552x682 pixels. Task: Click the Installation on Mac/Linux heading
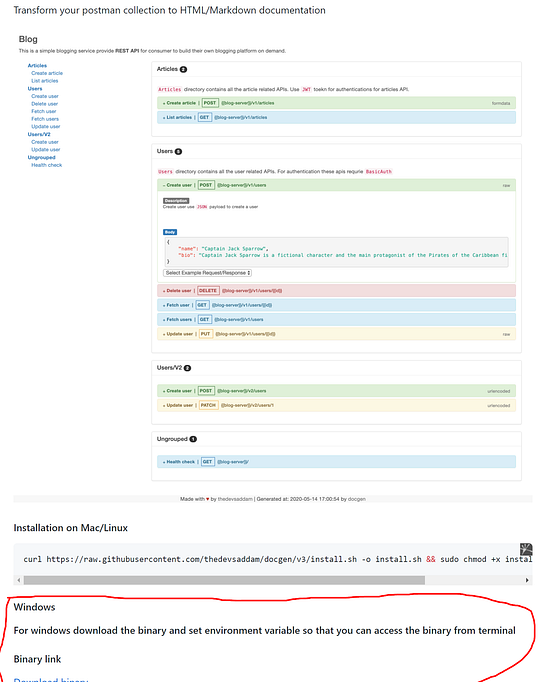click(70, 528)
